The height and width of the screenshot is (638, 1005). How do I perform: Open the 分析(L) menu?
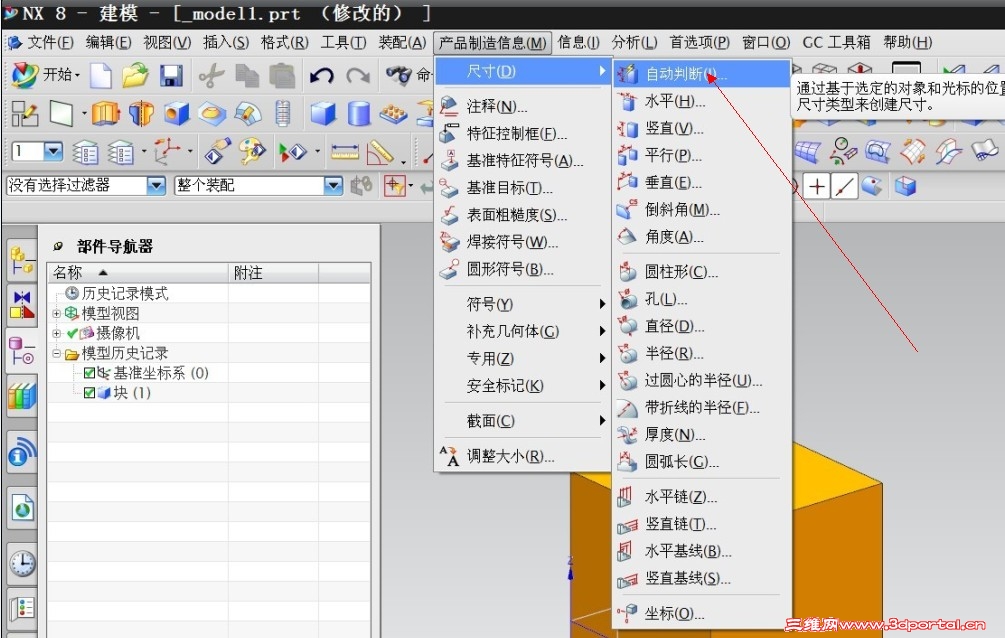pos(634,42)
